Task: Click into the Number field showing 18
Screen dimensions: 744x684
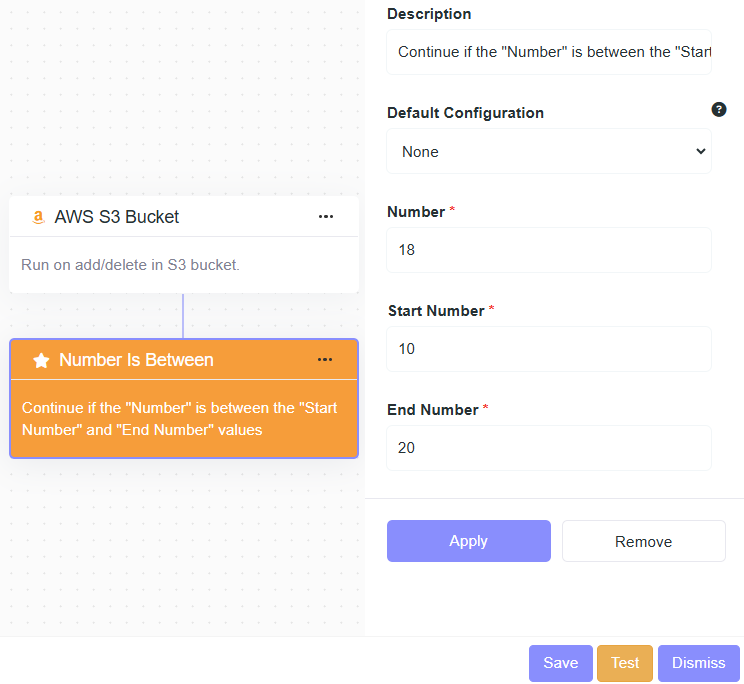Action: (548, 250)
